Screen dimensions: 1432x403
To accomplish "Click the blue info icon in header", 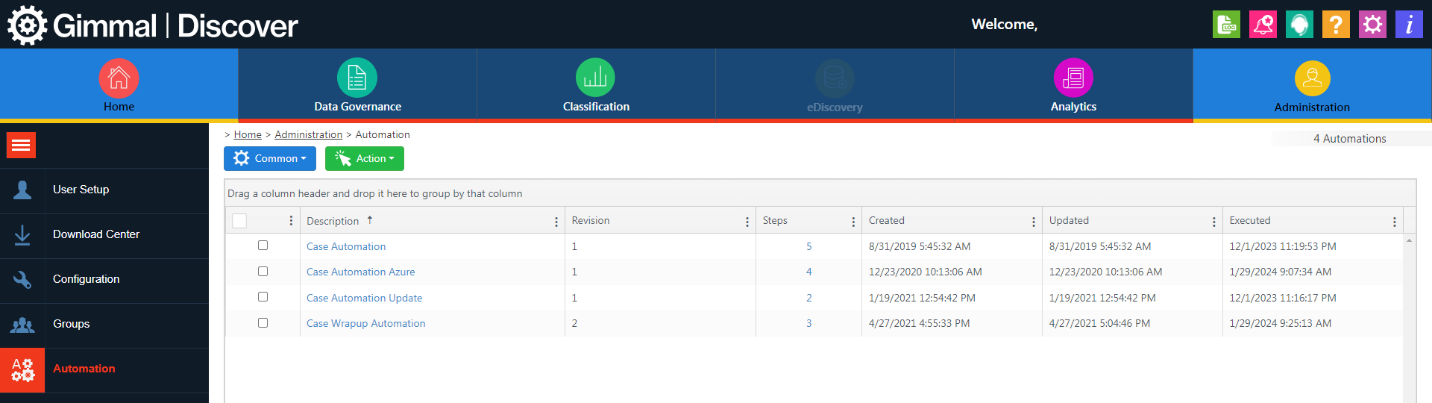I will point(1409,25).
